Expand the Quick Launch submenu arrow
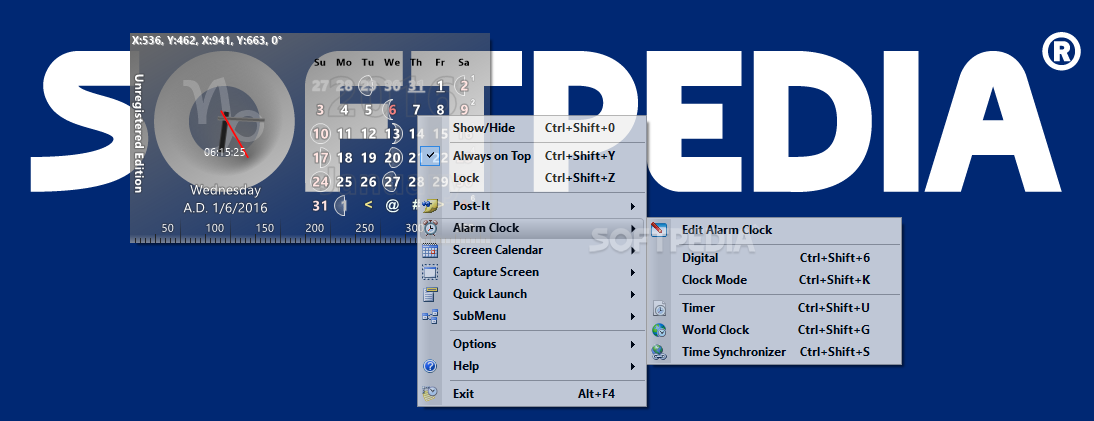Image resolution: width=1094 pixels, height=421 pixels. (x=633, y=294)
